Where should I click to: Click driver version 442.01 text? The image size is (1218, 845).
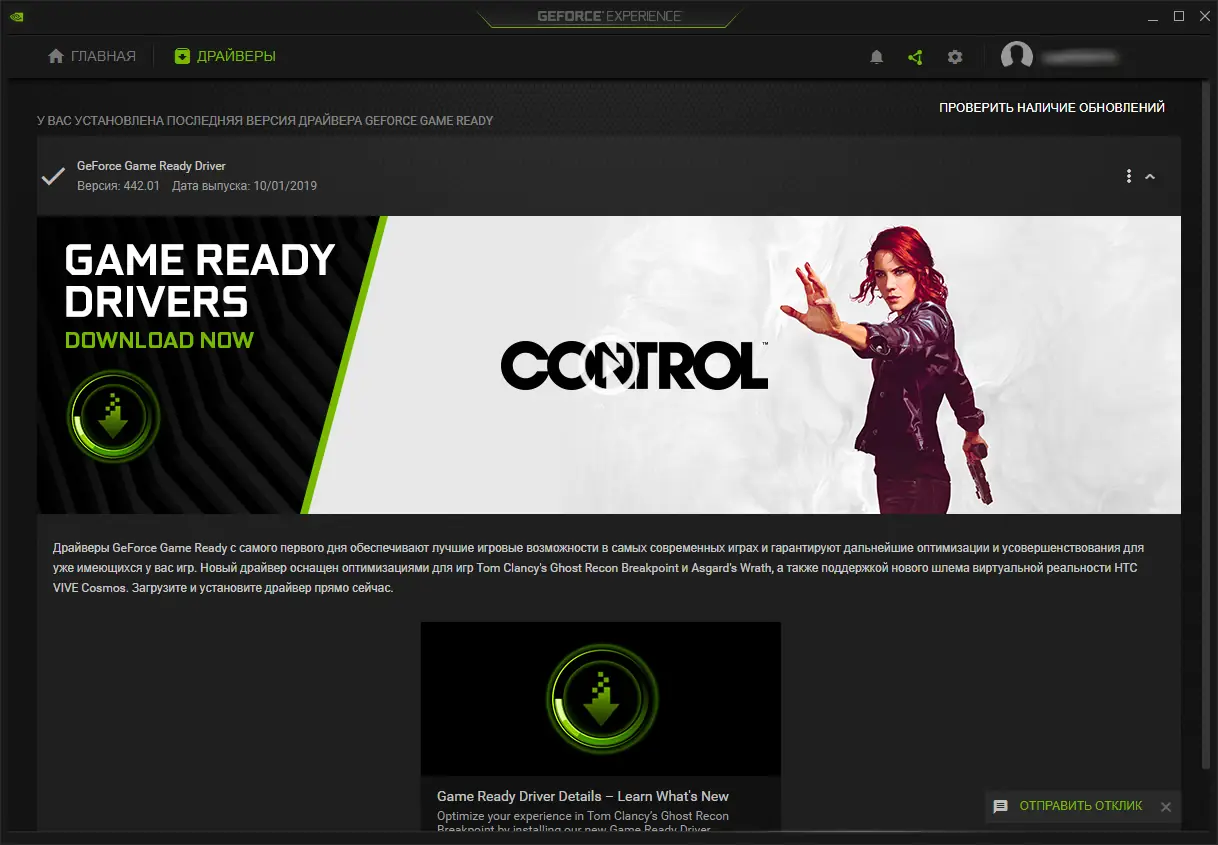pos(118,186)
